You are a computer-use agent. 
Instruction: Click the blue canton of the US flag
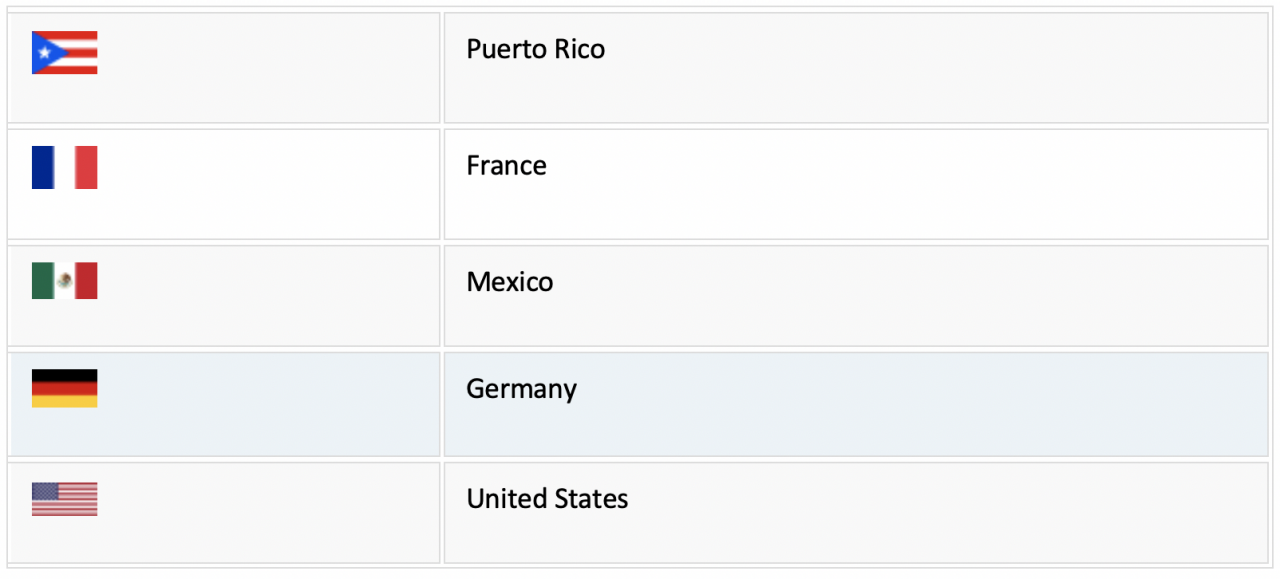[45, 490]
